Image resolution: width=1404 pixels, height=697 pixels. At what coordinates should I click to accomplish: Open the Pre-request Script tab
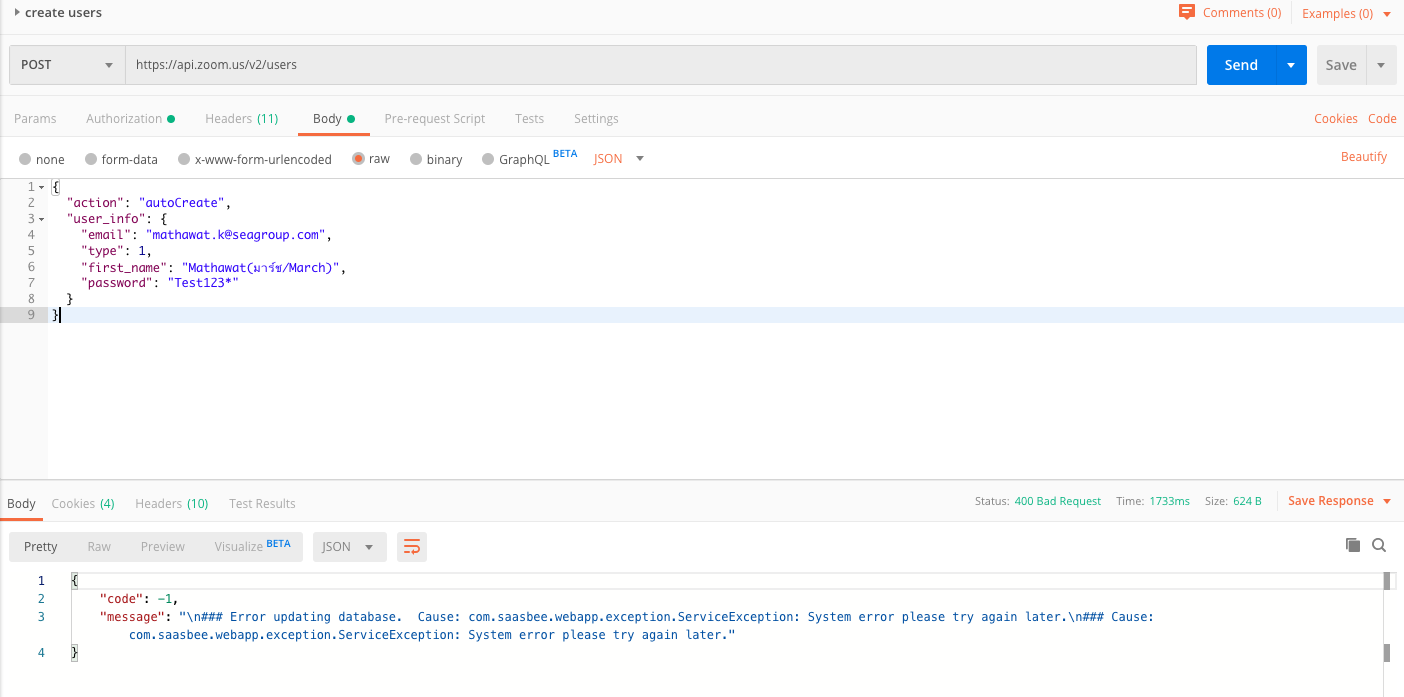point(434,118)
